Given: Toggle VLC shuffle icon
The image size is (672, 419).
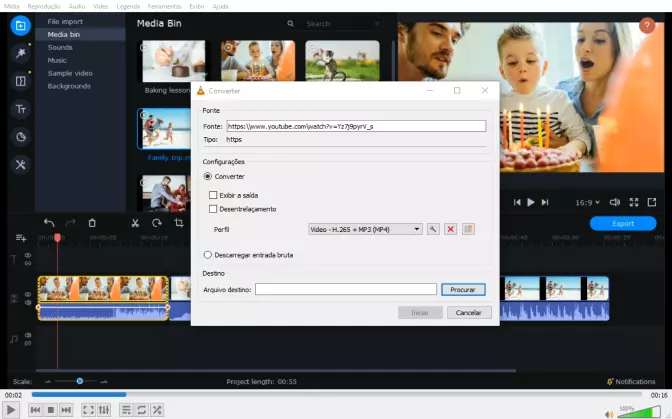Looking at the screenshot, I should point(157,410).
